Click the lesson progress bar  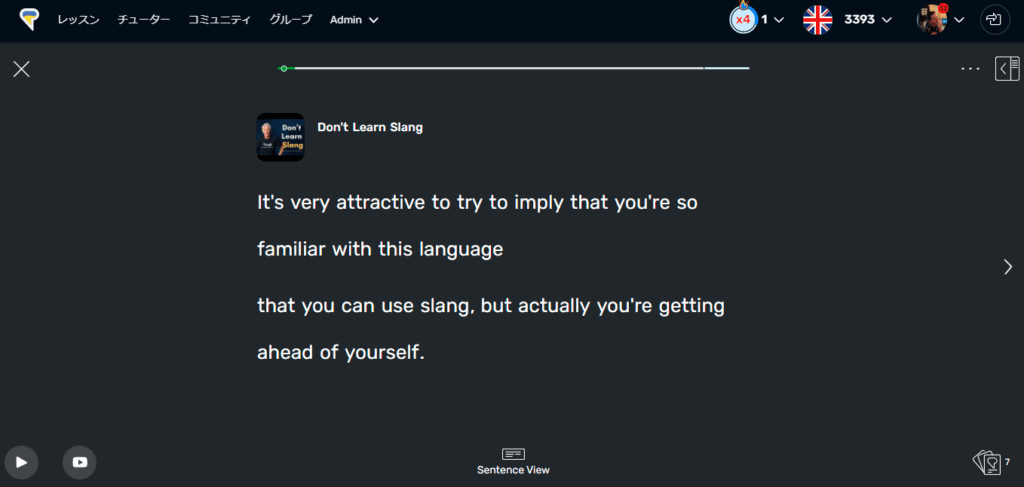click(x=514, y=68)
